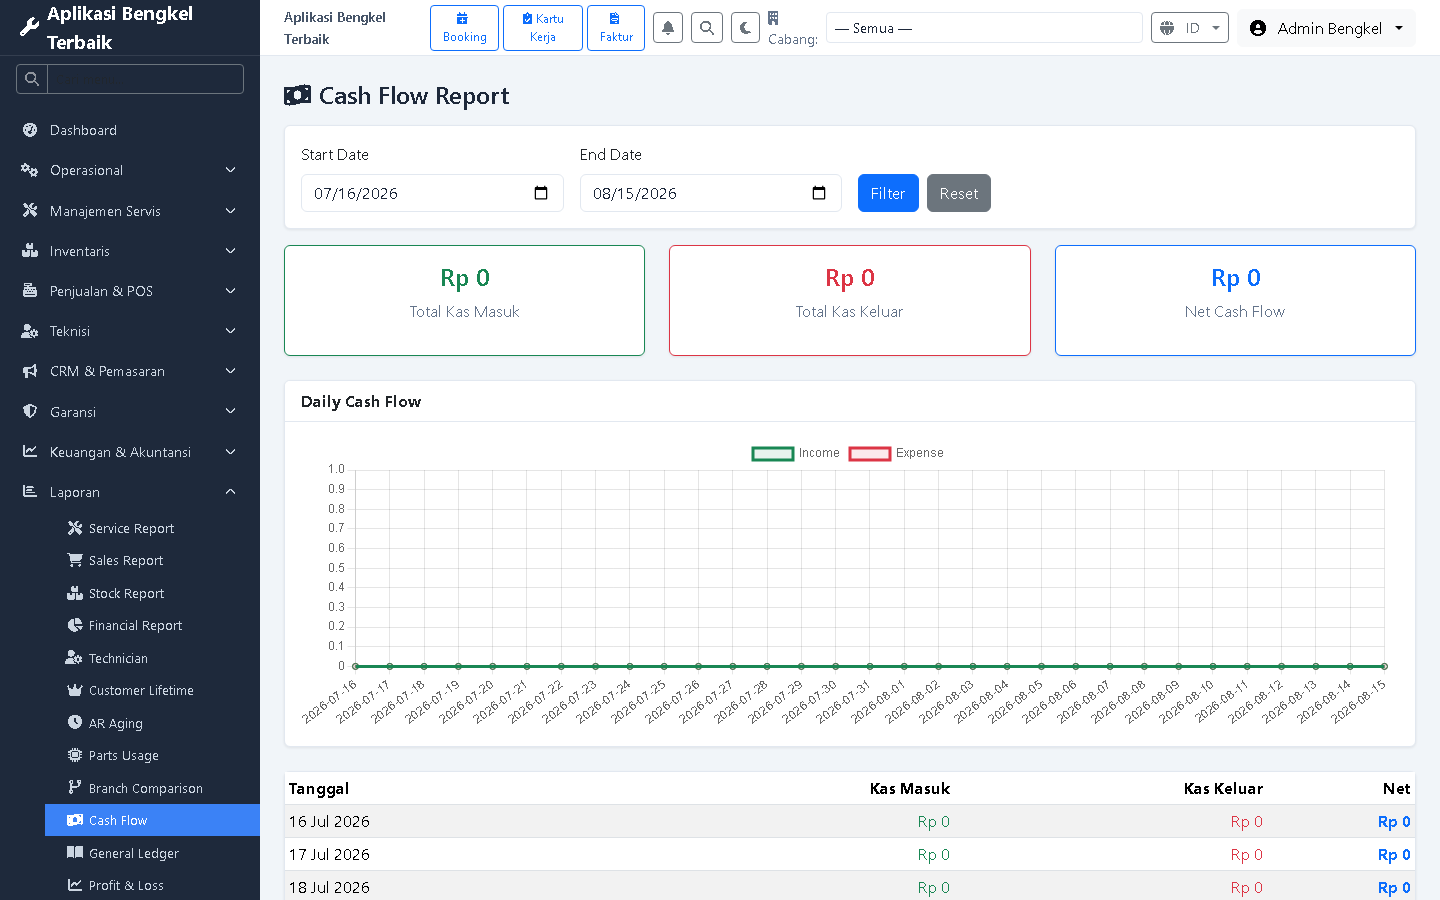The width and height of the screenshot is (1440, 900).
Task: Open the Technician report page
Action: (x=152, y=658)
